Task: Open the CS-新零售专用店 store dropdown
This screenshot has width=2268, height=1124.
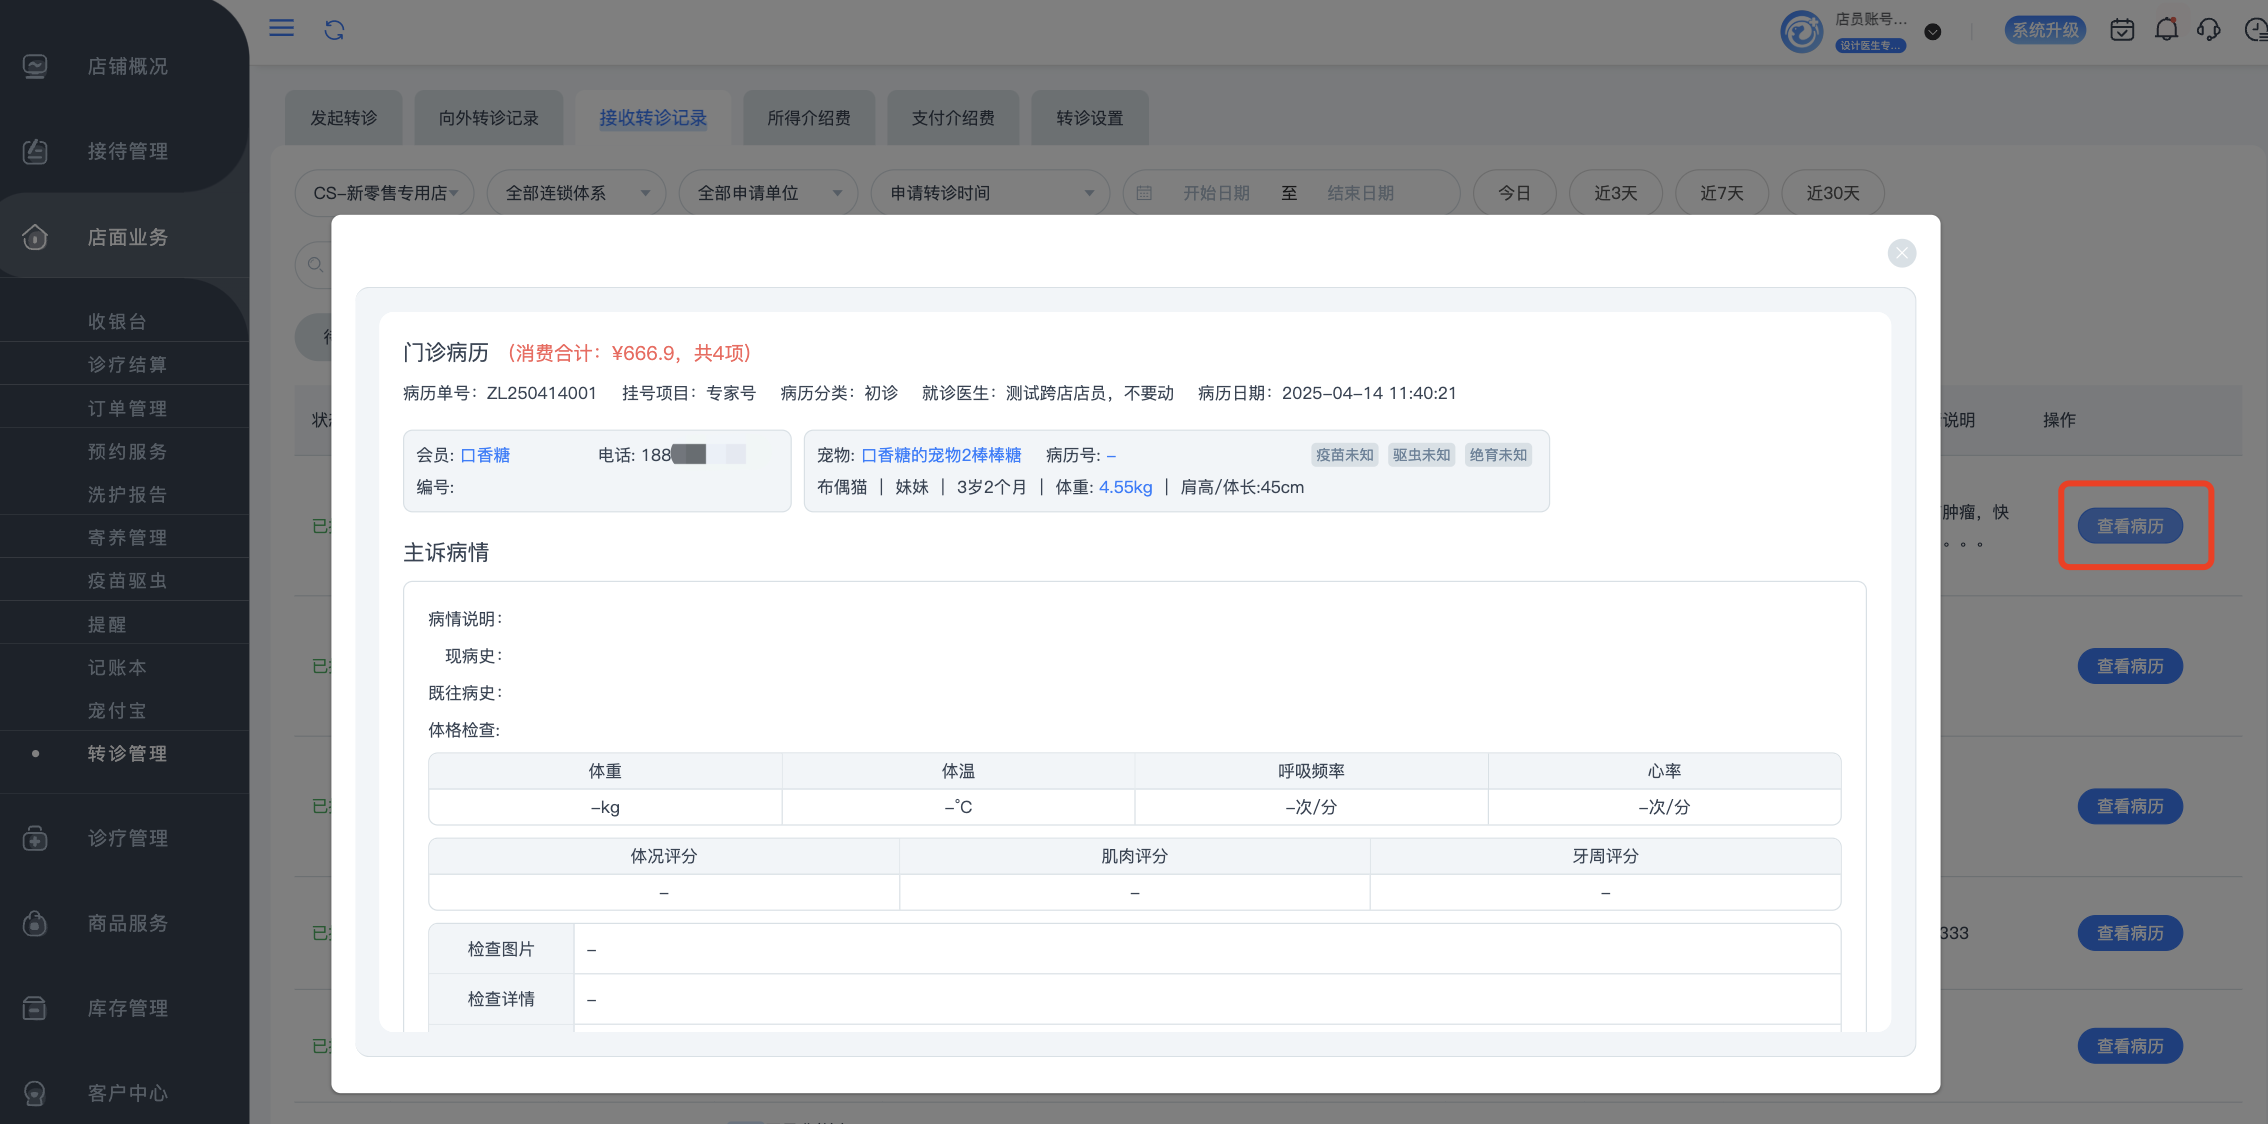Action: 385,193
